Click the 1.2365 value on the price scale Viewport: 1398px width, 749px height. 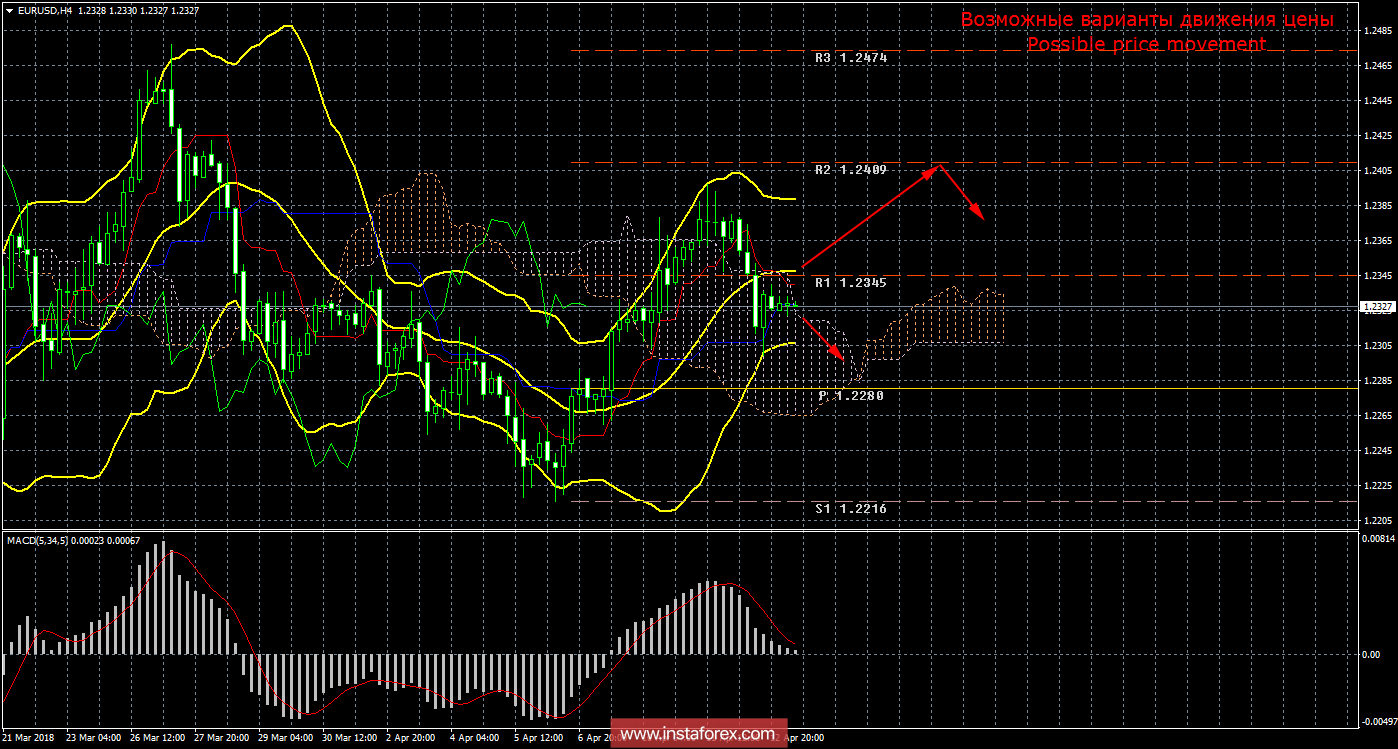click(x=1379, y=240)
